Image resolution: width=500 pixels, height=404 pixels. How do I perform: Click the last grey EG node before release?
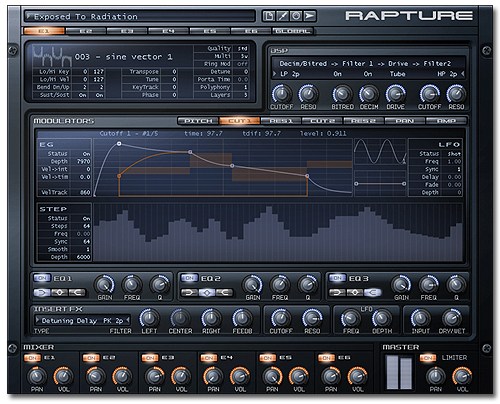click(307, 176)
